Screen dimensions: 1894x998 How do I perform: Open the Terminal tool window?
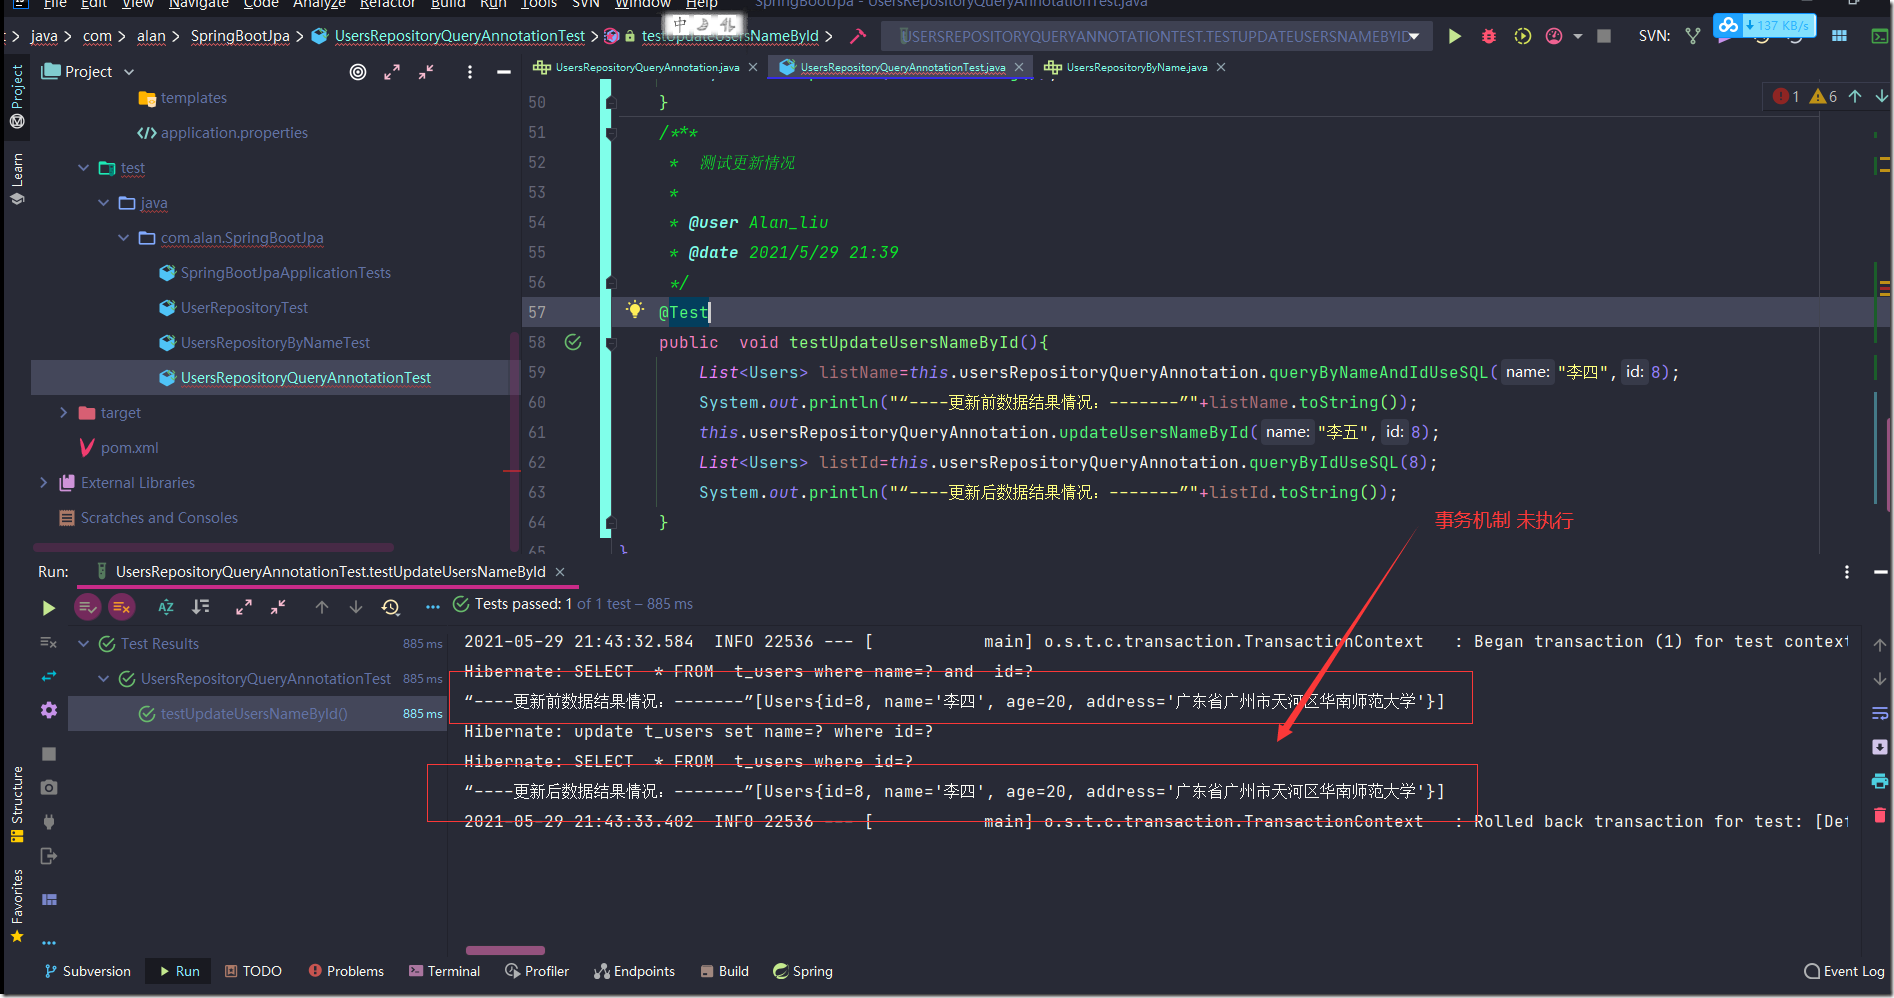(x=444, y=971)
